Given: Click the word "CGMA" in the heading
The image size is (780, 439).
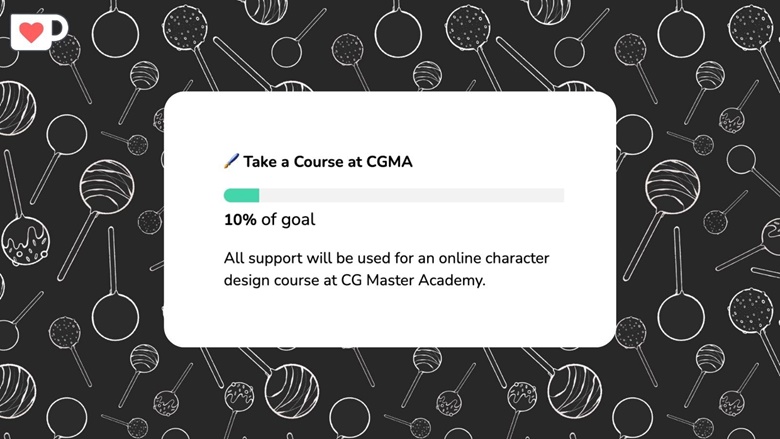Looking at the screenshot, I should click(x=390, y=162).
